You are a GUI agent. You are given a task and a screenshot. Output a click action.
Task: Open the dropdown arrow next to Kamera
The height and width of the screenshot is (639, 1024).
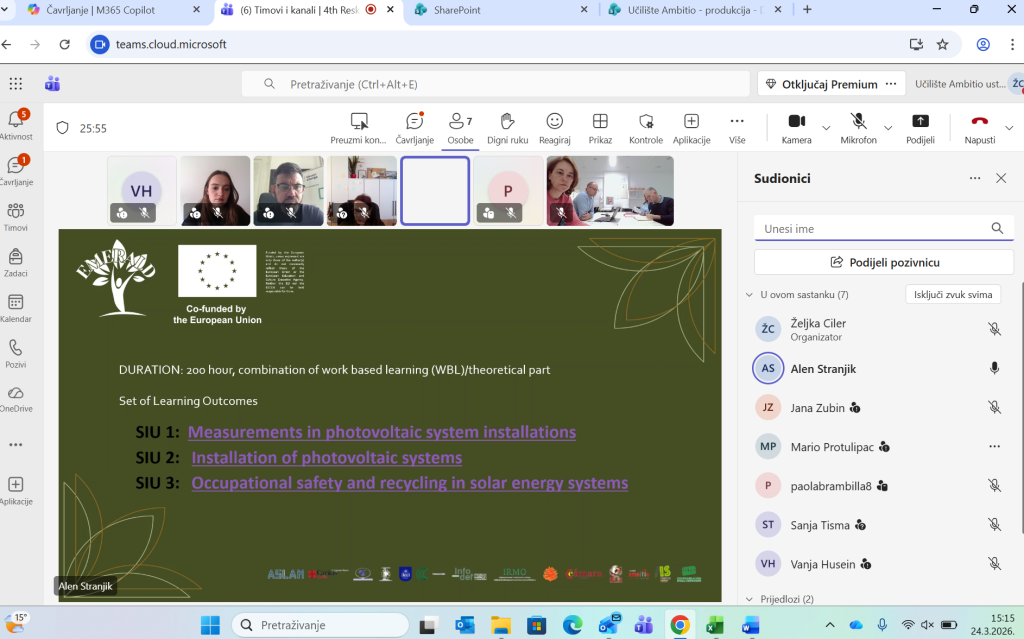(x=826, y=128)
